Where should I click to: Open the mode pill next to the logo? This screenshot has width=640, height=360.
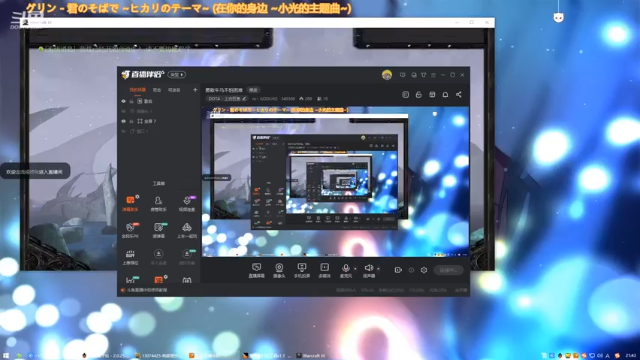click(x=177, y=75)
